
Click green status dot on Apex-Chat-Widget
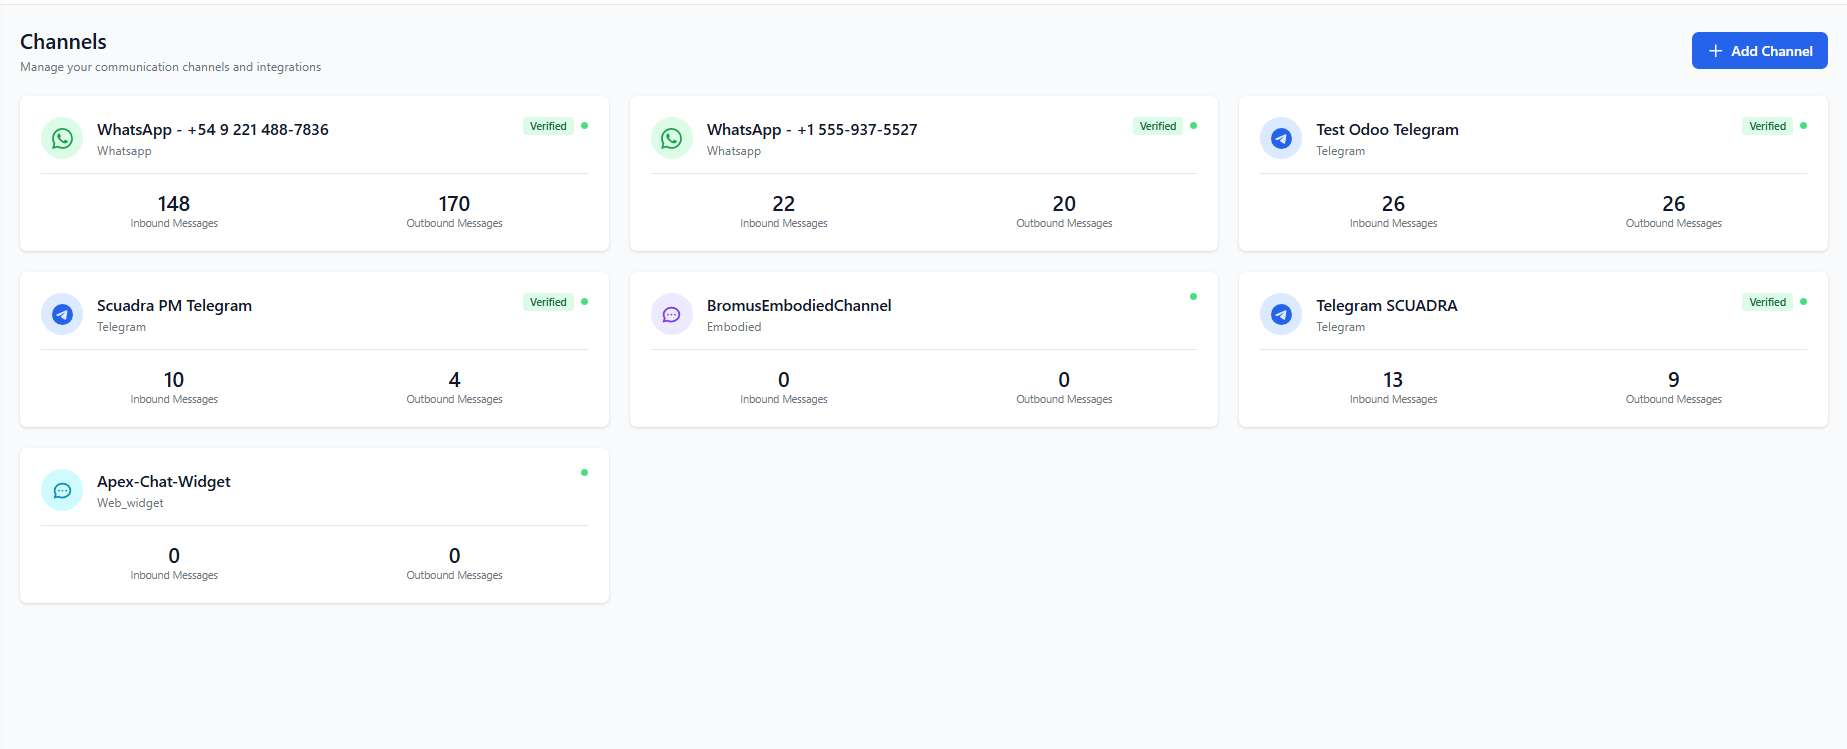[585, 473]
